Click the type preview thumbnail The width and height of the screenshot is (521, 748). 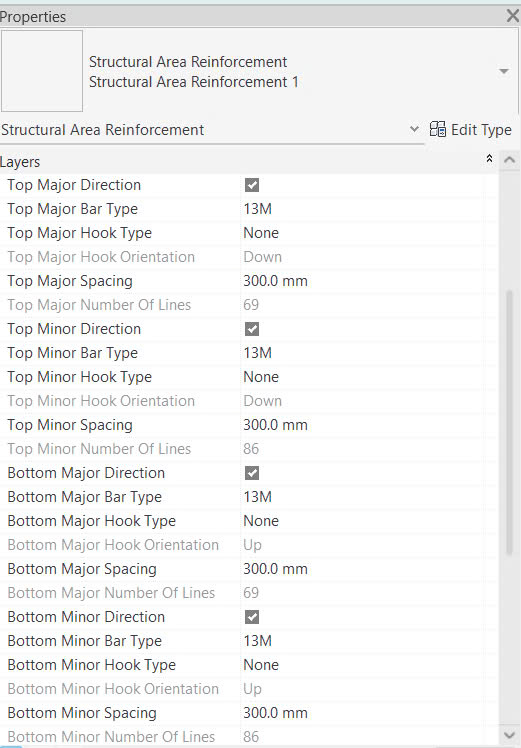(42, 71)
